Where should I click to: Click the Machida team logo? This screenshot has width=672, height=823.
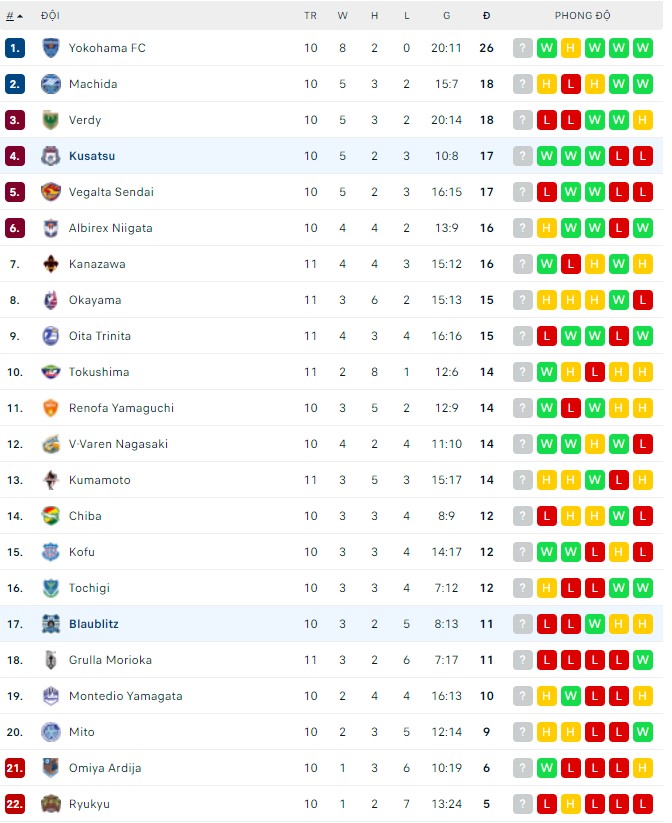pos(51,84)
